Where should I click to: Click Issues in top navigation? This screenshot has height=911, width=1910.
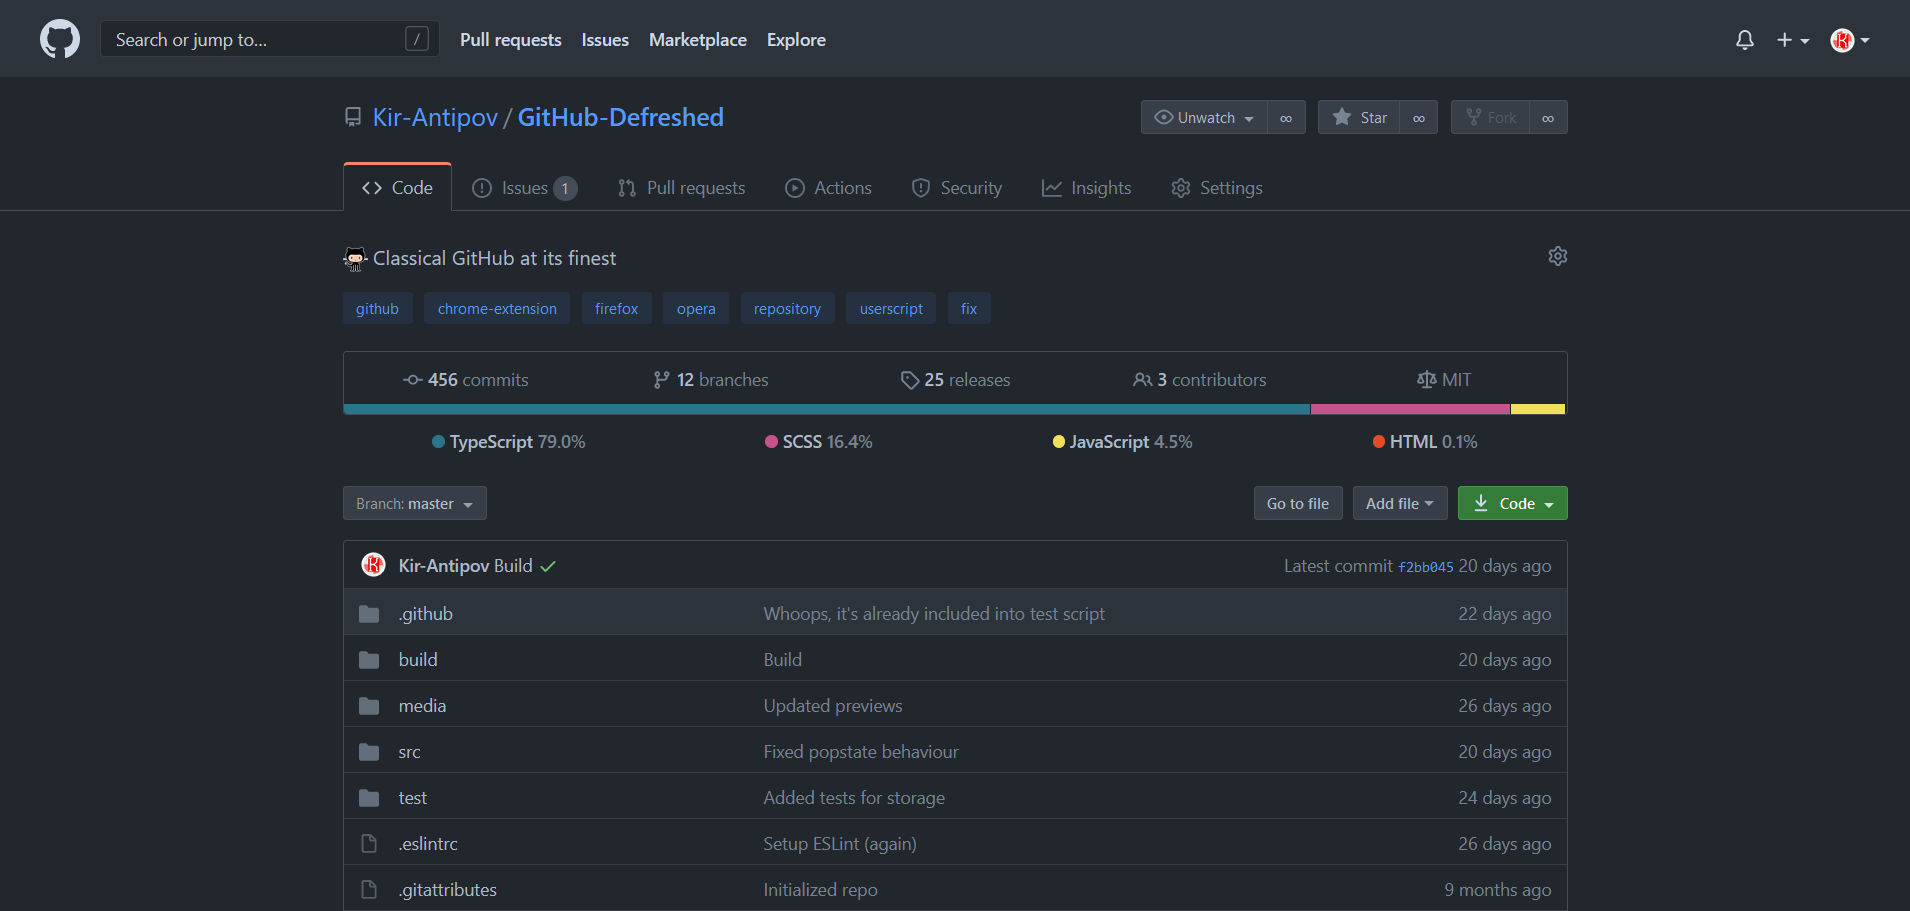[605, 40]
